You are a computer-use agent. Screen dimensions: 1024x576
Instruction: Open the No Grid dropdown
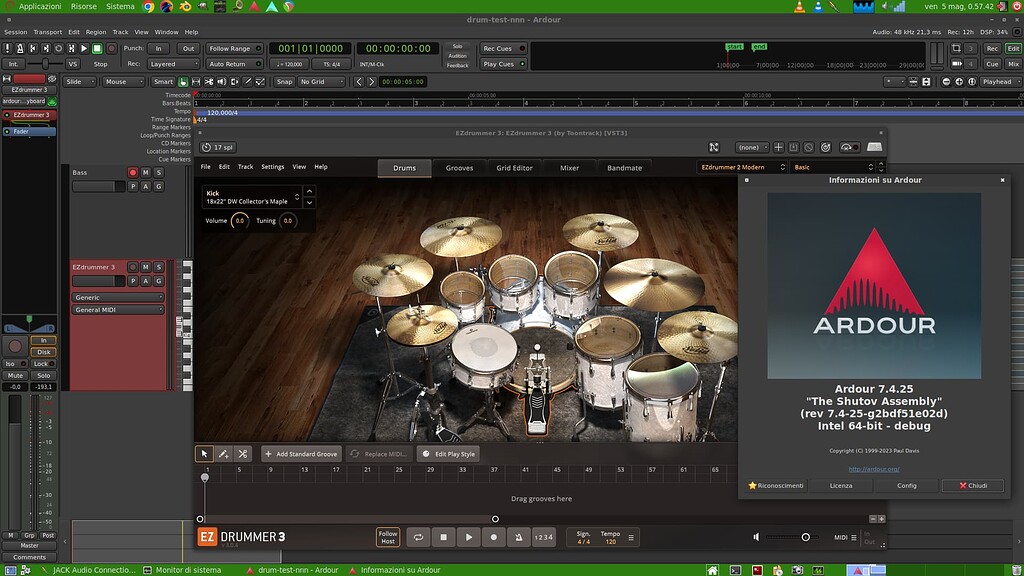click(x=321, y=82)
